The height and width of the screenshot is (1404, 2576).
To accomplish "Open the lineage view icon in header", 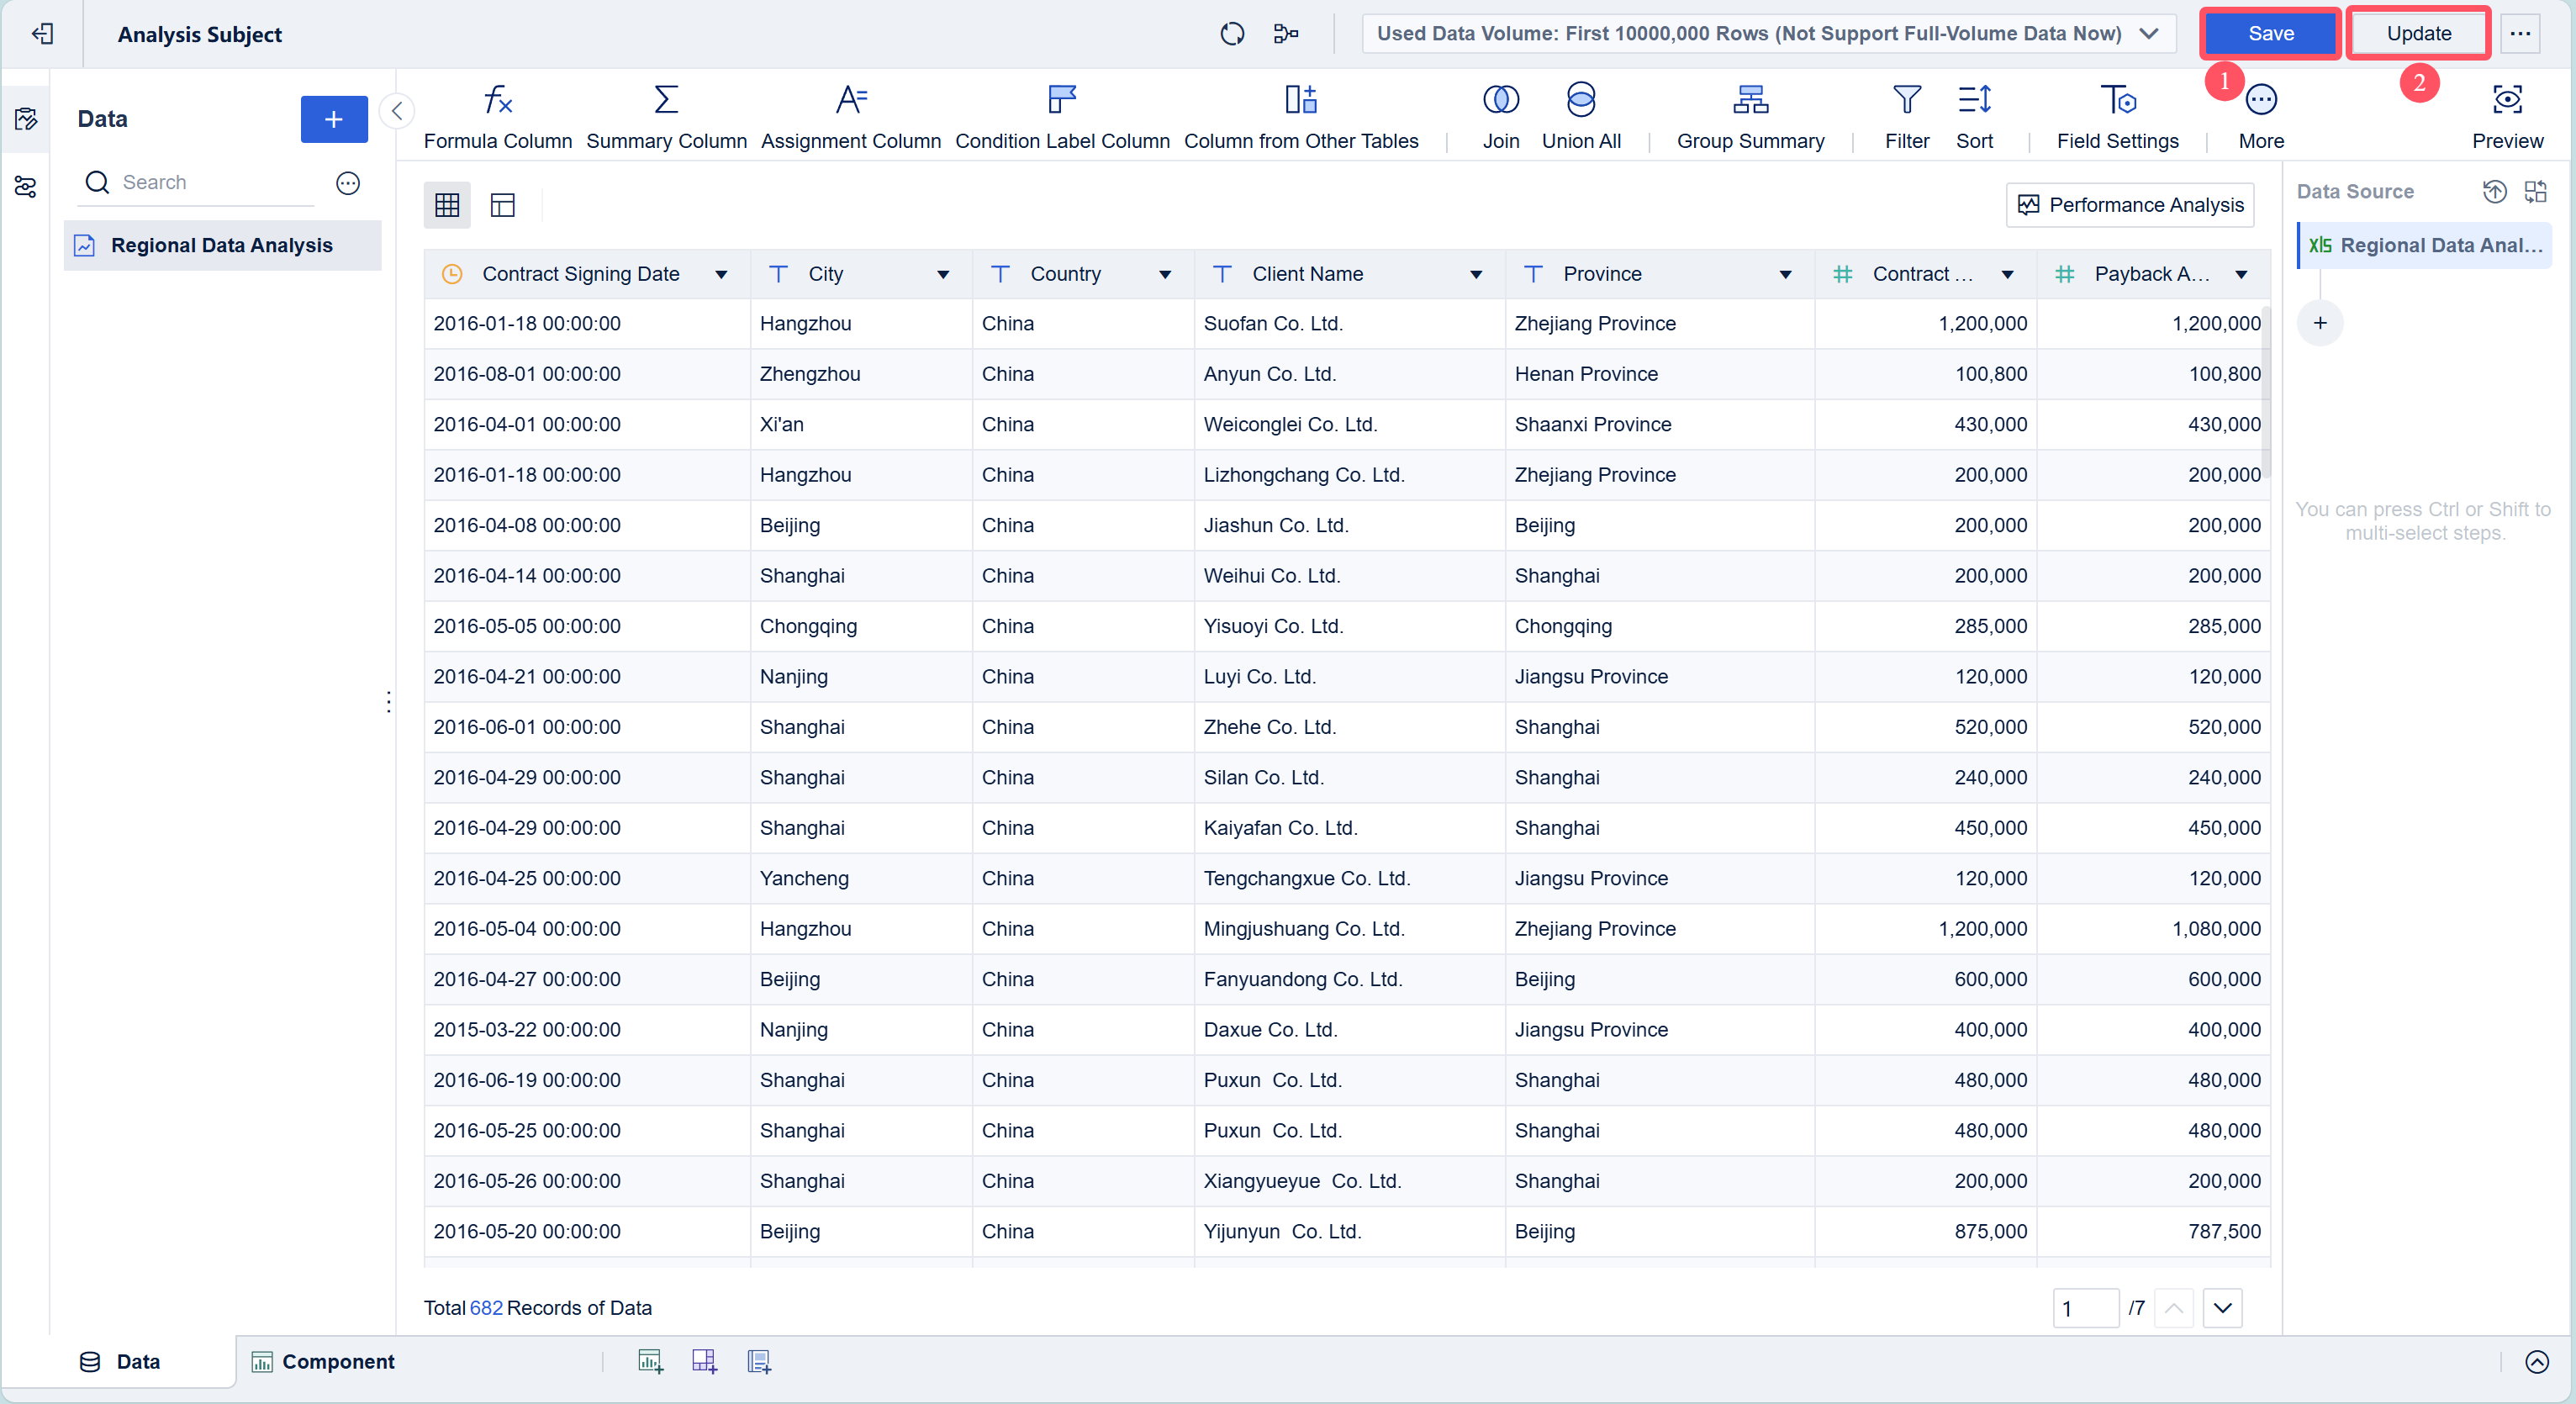I will click(x=1286, y=34).
